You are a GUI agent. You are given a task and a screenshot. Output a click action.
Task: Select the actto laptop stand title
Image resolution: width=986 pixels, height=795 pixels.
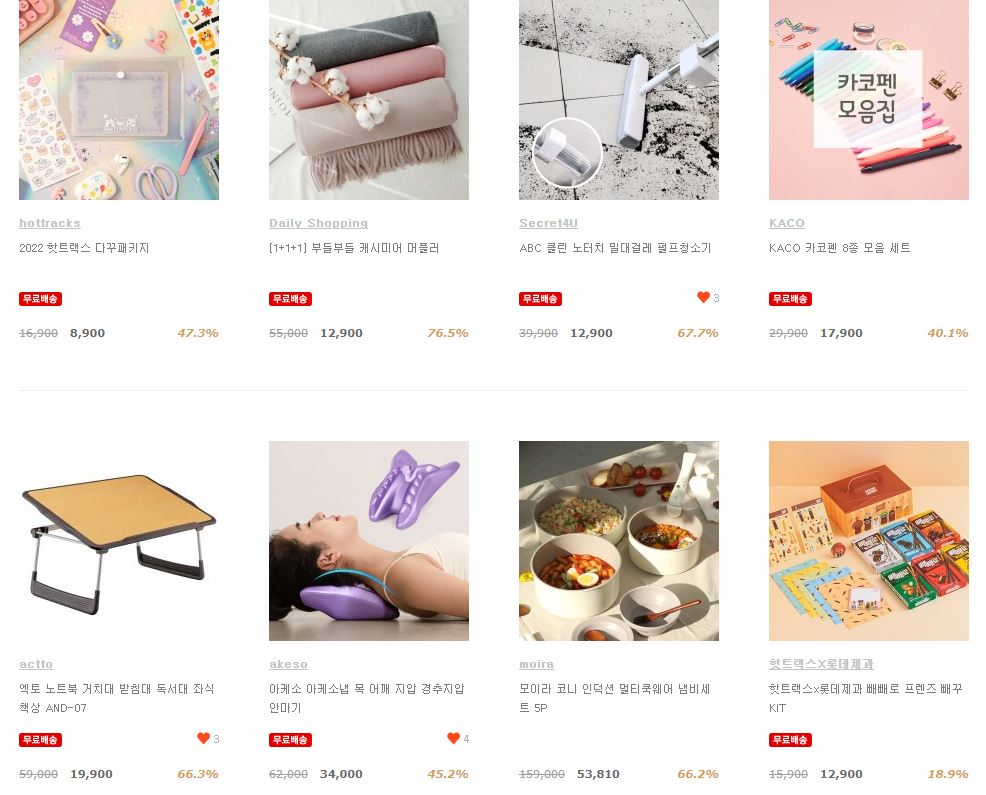coord(117,698)
